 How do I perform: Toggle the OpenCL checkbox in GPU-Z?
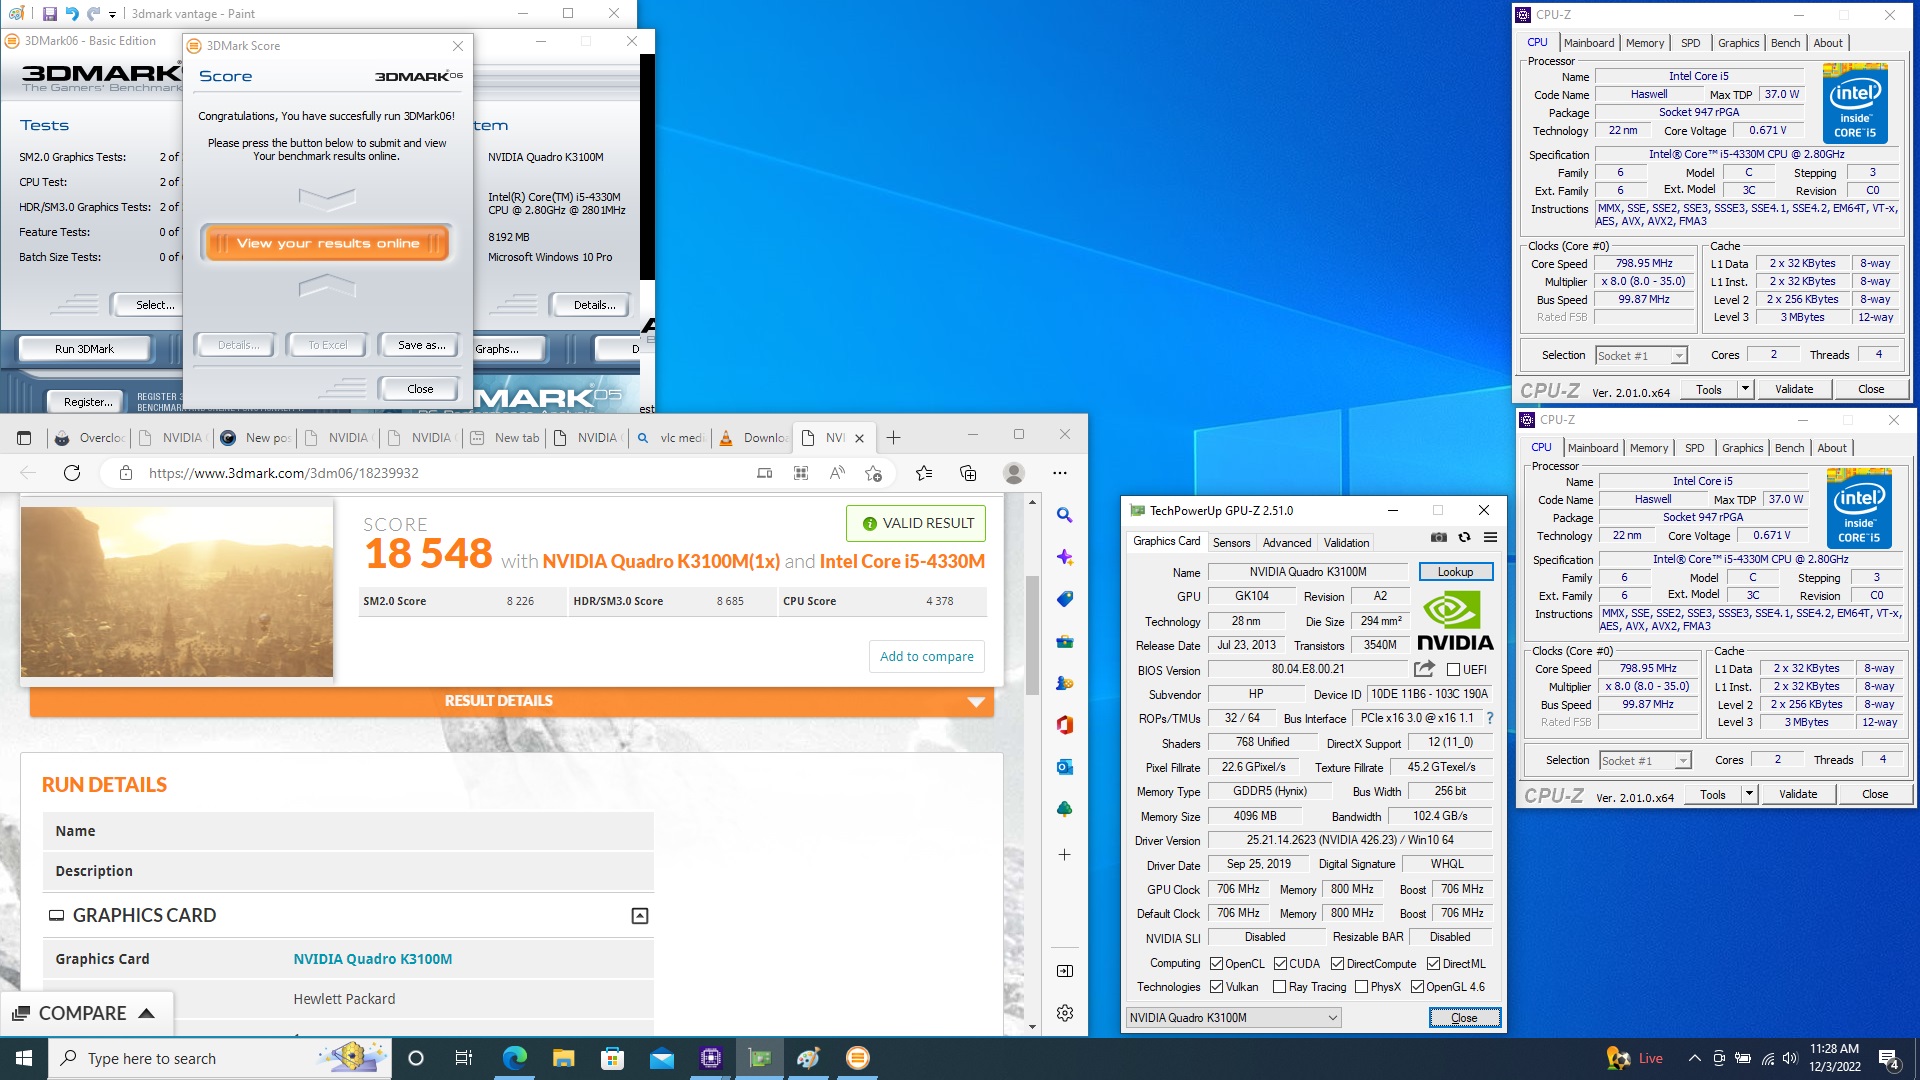[x=1216, y=964]
